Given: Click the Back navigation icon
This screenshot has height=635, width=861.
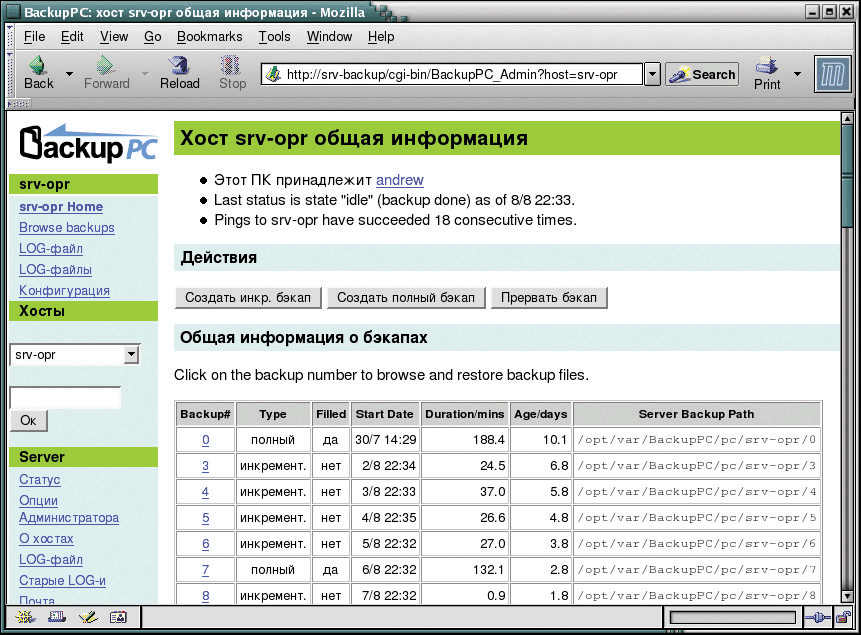Looking at the screenshot, I should pyautogui.click(x=39, y=72).
